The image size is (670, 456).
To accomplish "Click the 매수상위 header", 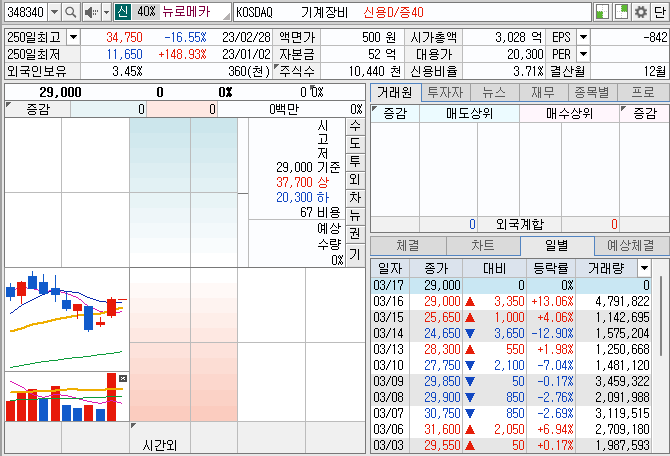I will (569, 113).
